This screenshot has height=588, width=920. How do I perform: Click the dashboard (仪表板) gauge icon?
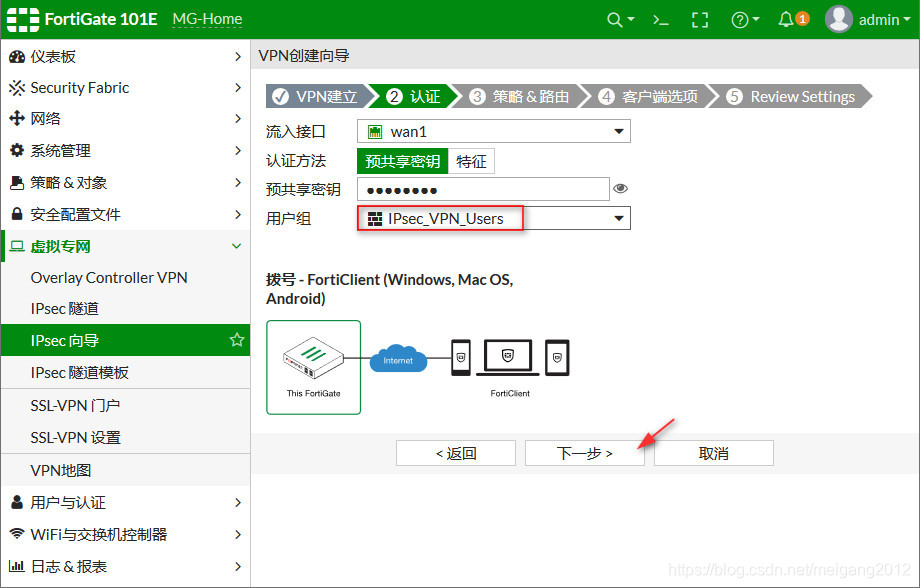[x=17, y=56]
